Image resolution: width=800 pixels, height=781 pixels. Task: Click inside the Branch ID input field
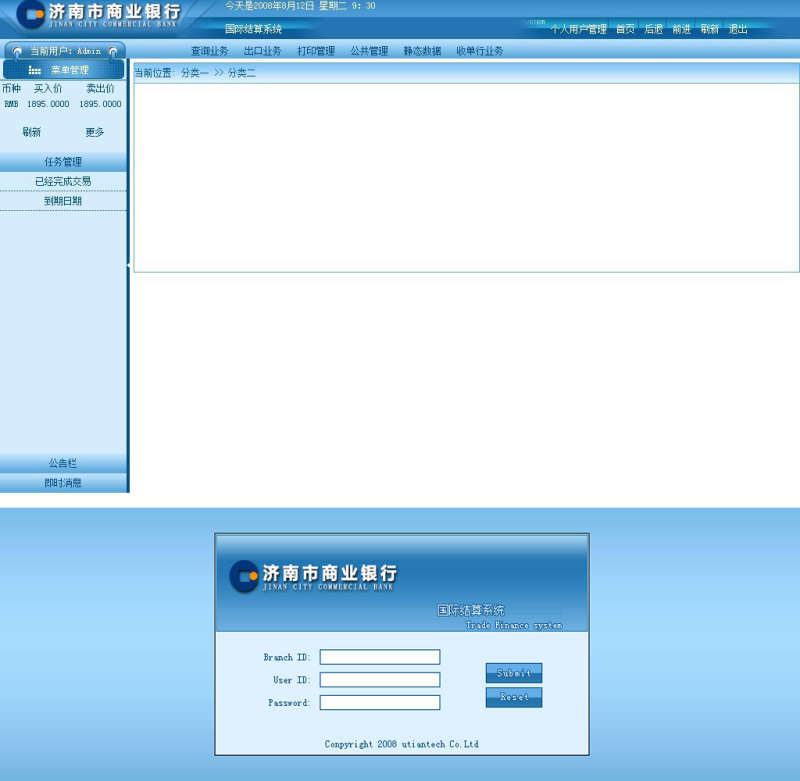tap(379, 657)
